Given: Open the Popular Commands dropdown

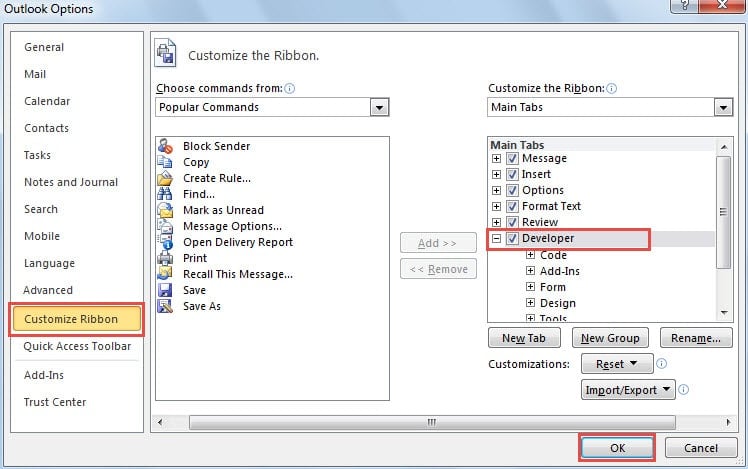Looking at the screenshot, I should (379, 107).
